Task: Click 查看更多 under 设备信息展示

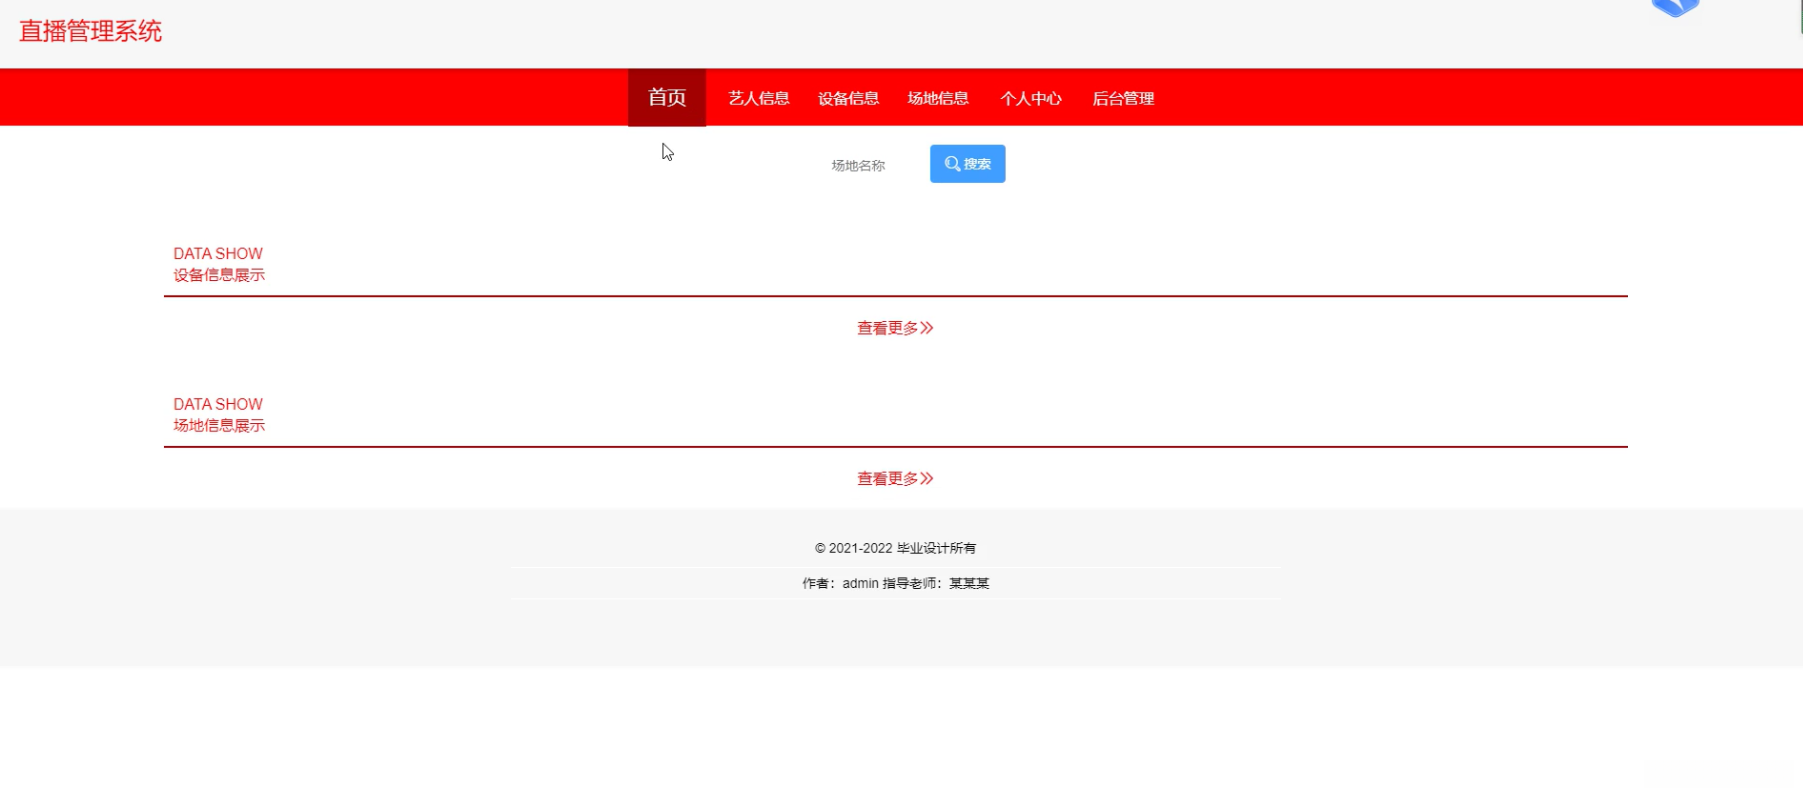Action: [x=895, y=328]
